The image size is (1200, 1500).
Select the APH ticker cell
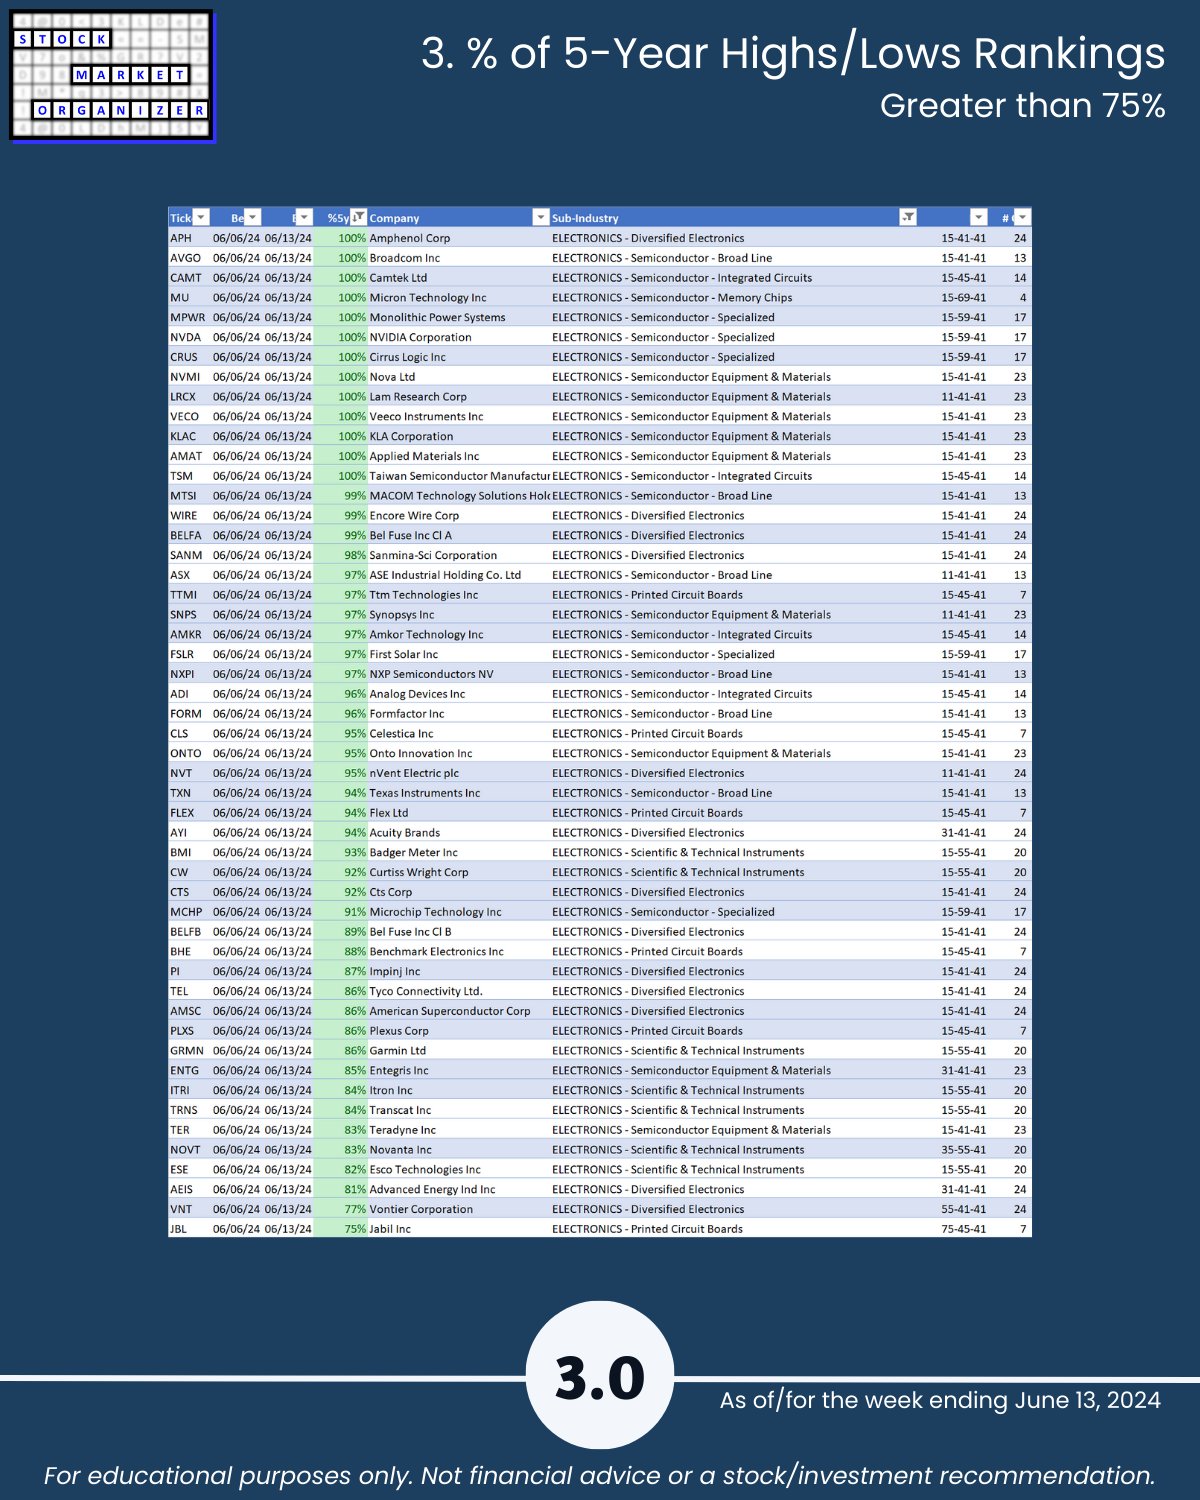point(180,238)
